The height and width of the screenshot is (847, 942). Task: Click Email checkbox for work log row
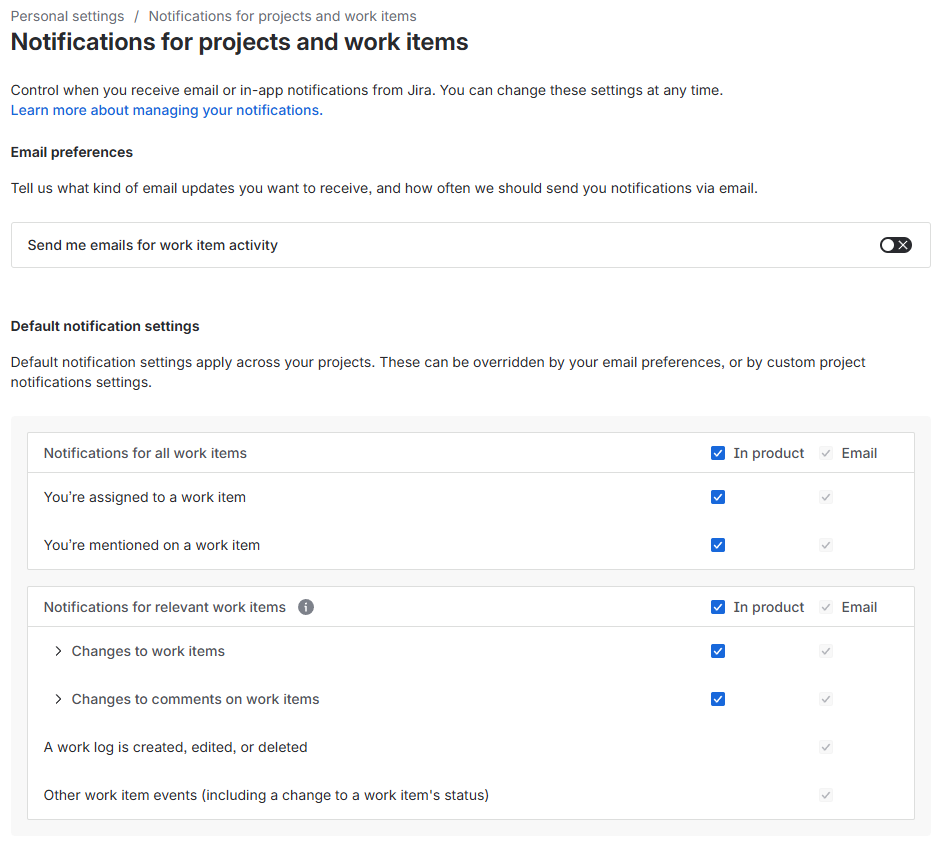point(826,747)
